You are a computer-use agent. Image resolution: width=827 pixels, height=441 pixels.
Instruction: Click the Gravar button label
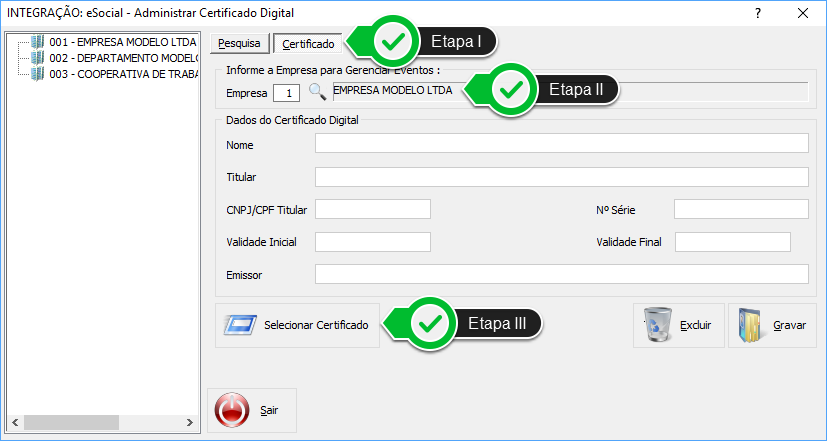(790, 325)
